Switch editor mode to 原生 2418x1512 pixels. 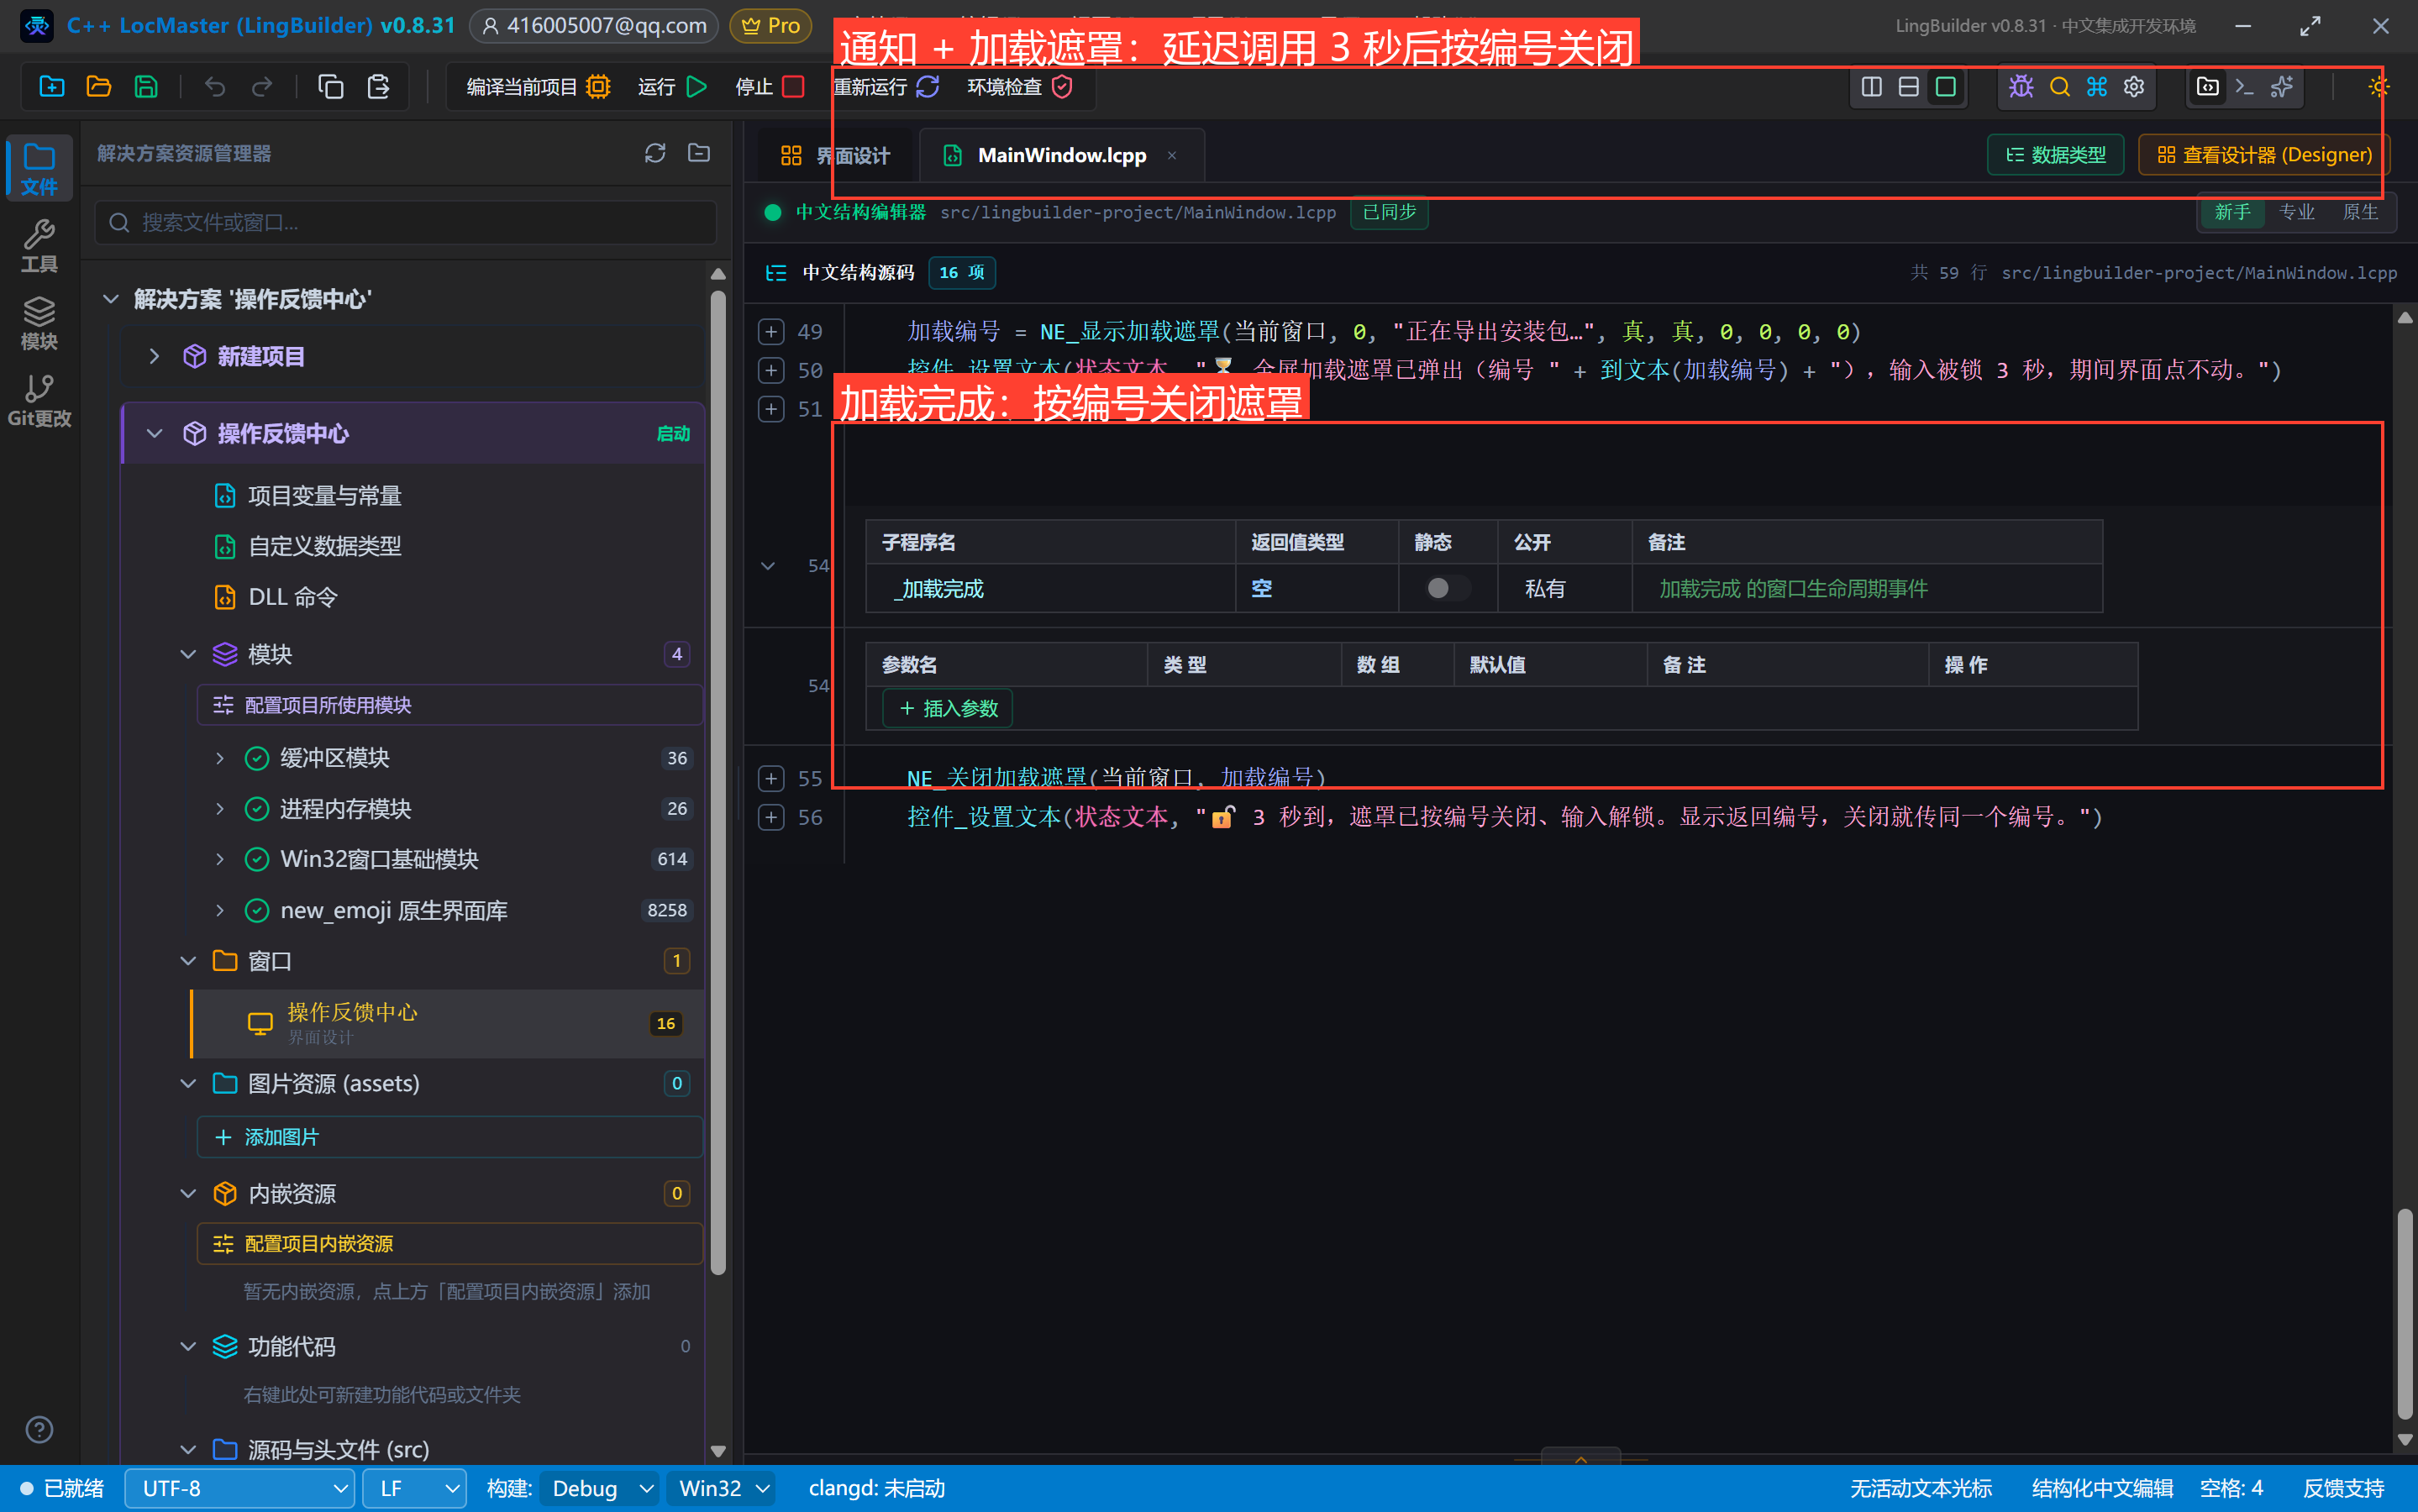[x=2361, y=212]
